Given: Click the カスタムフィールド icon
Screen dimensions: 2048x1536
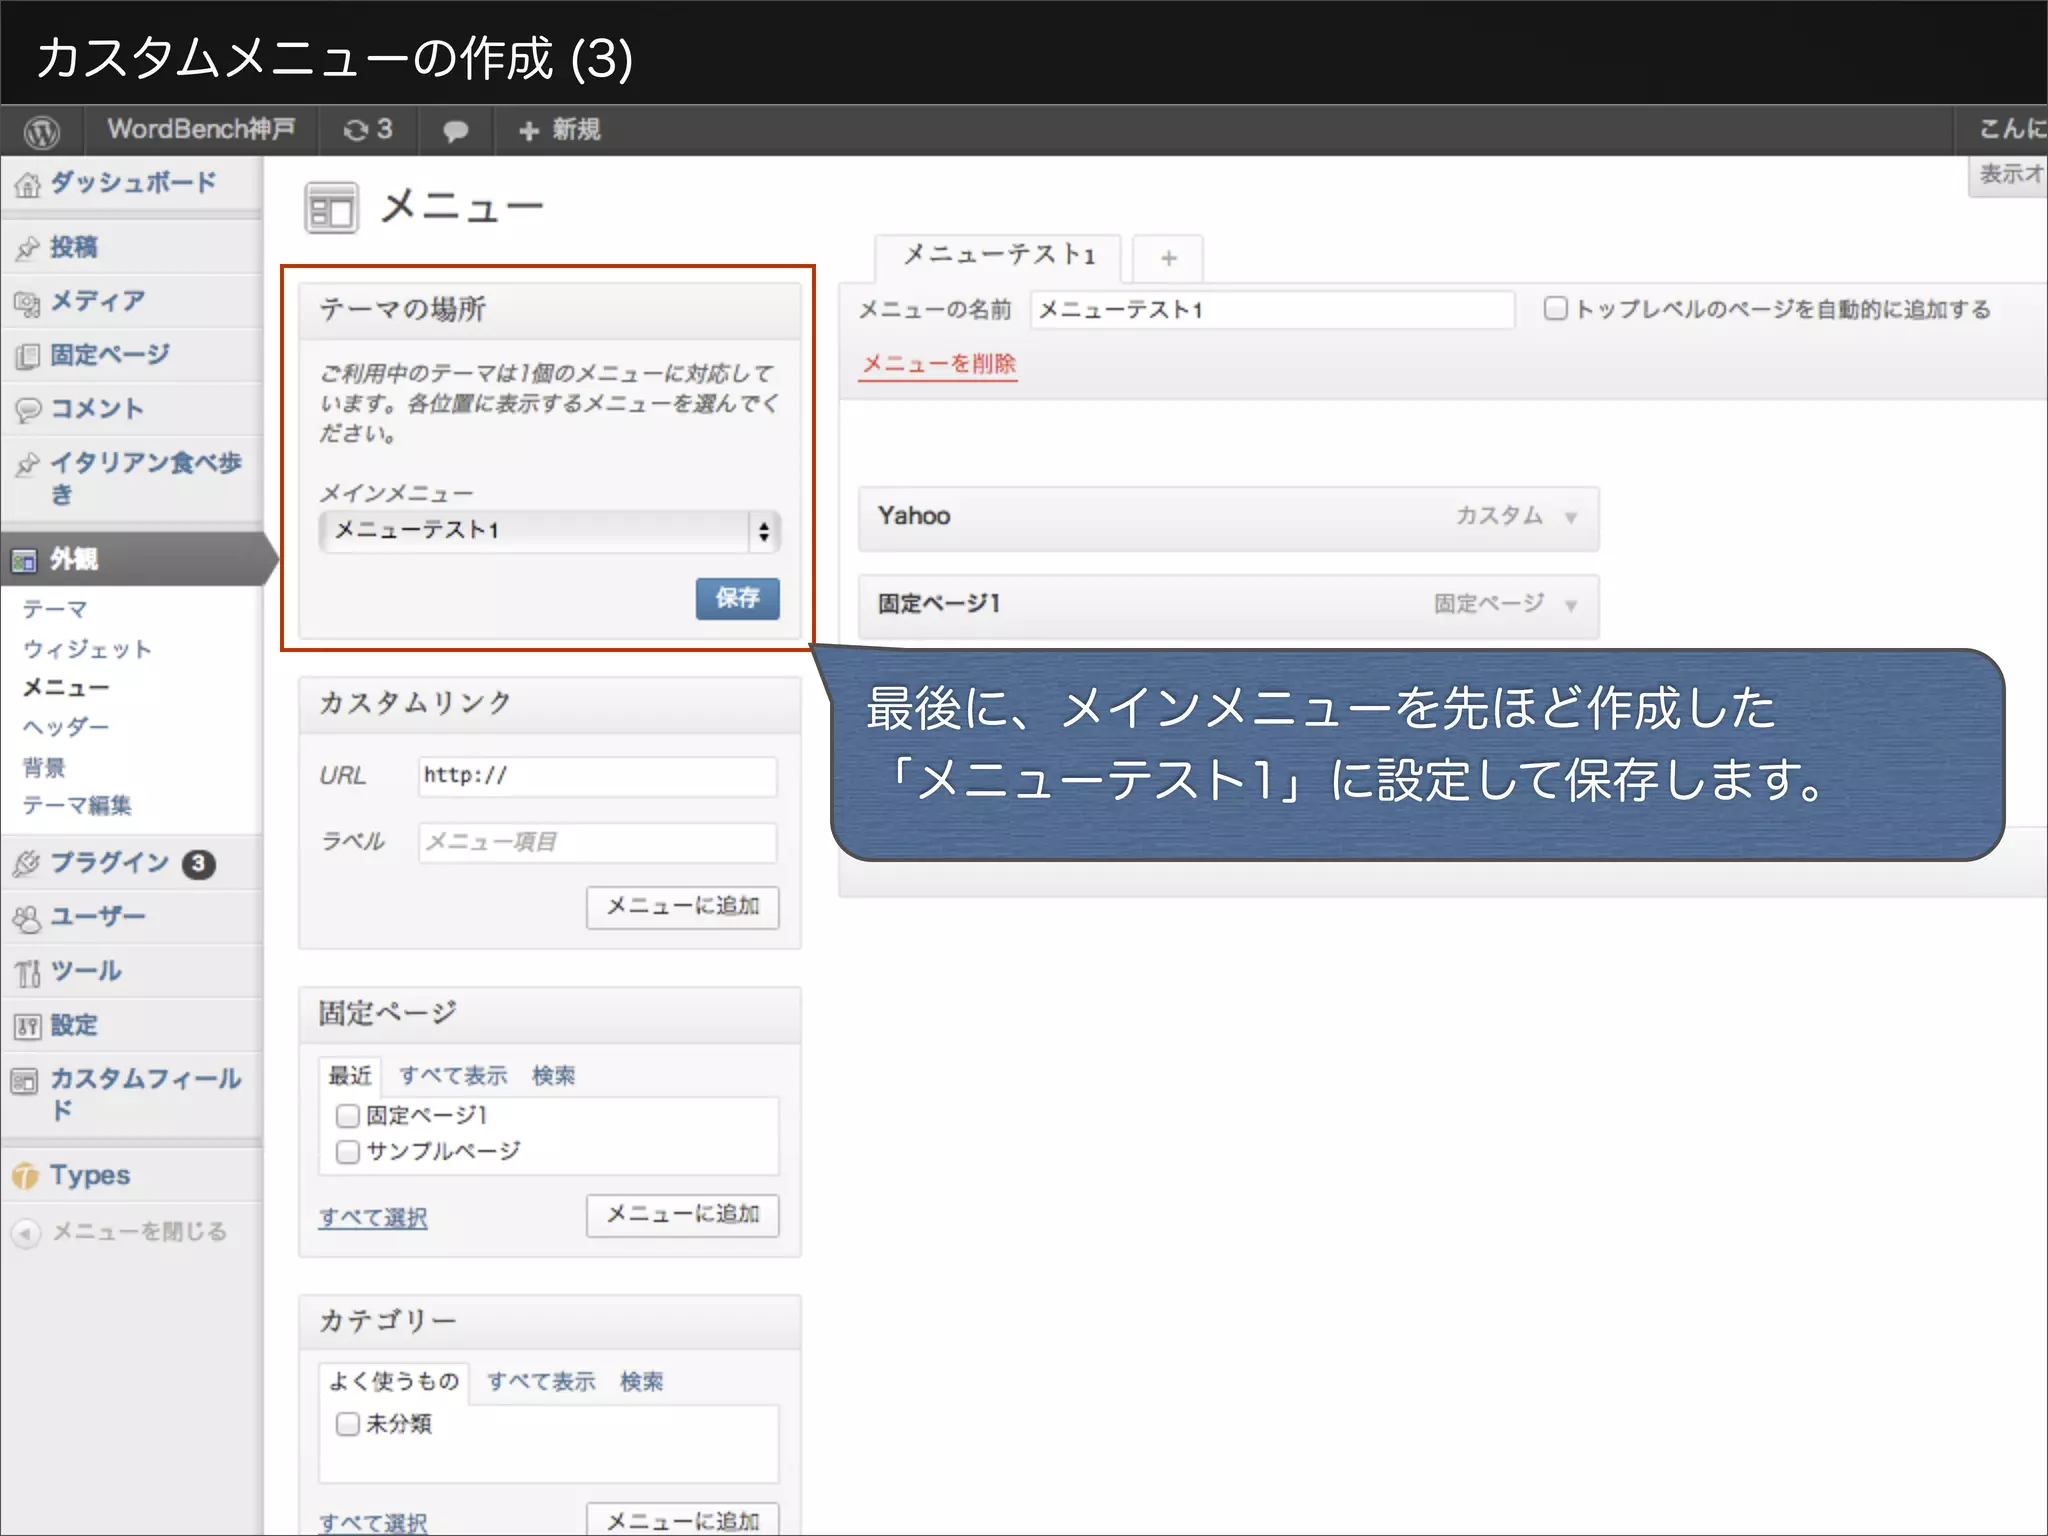Looking at the screenshot, I should point(25,1081).
